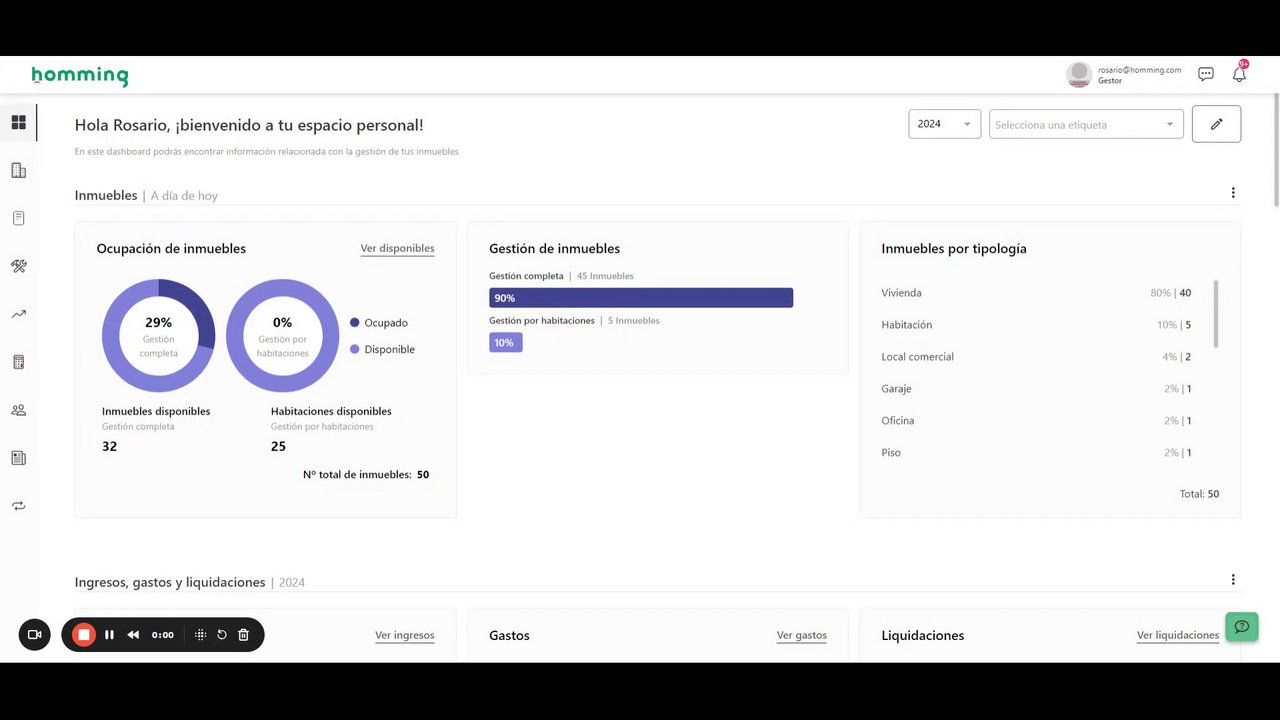
Task: Click Ver disponibles link
Action: pyautogui.click(x=397, y=248)
